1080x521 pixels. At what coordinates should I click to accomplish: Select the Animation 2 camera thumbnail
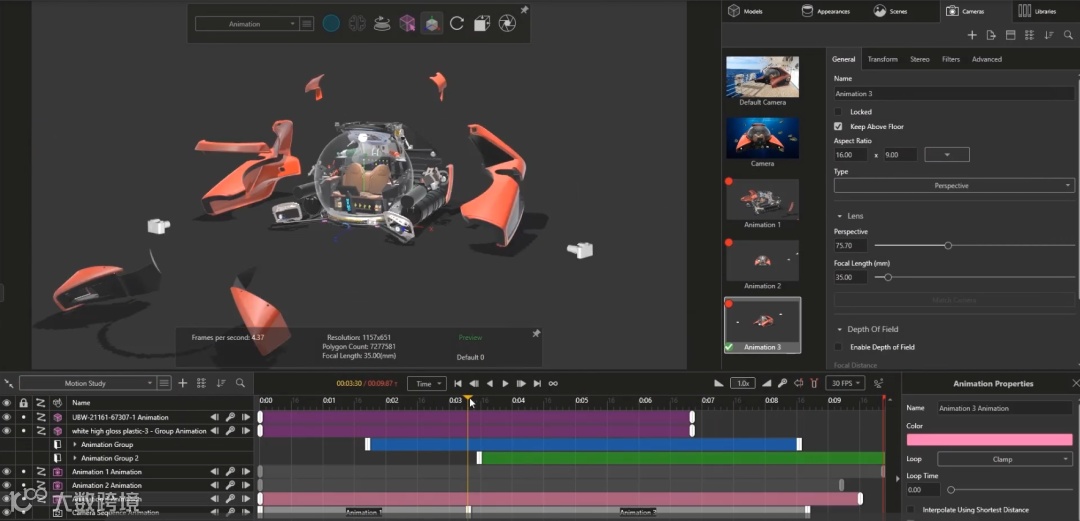point(762,260)
